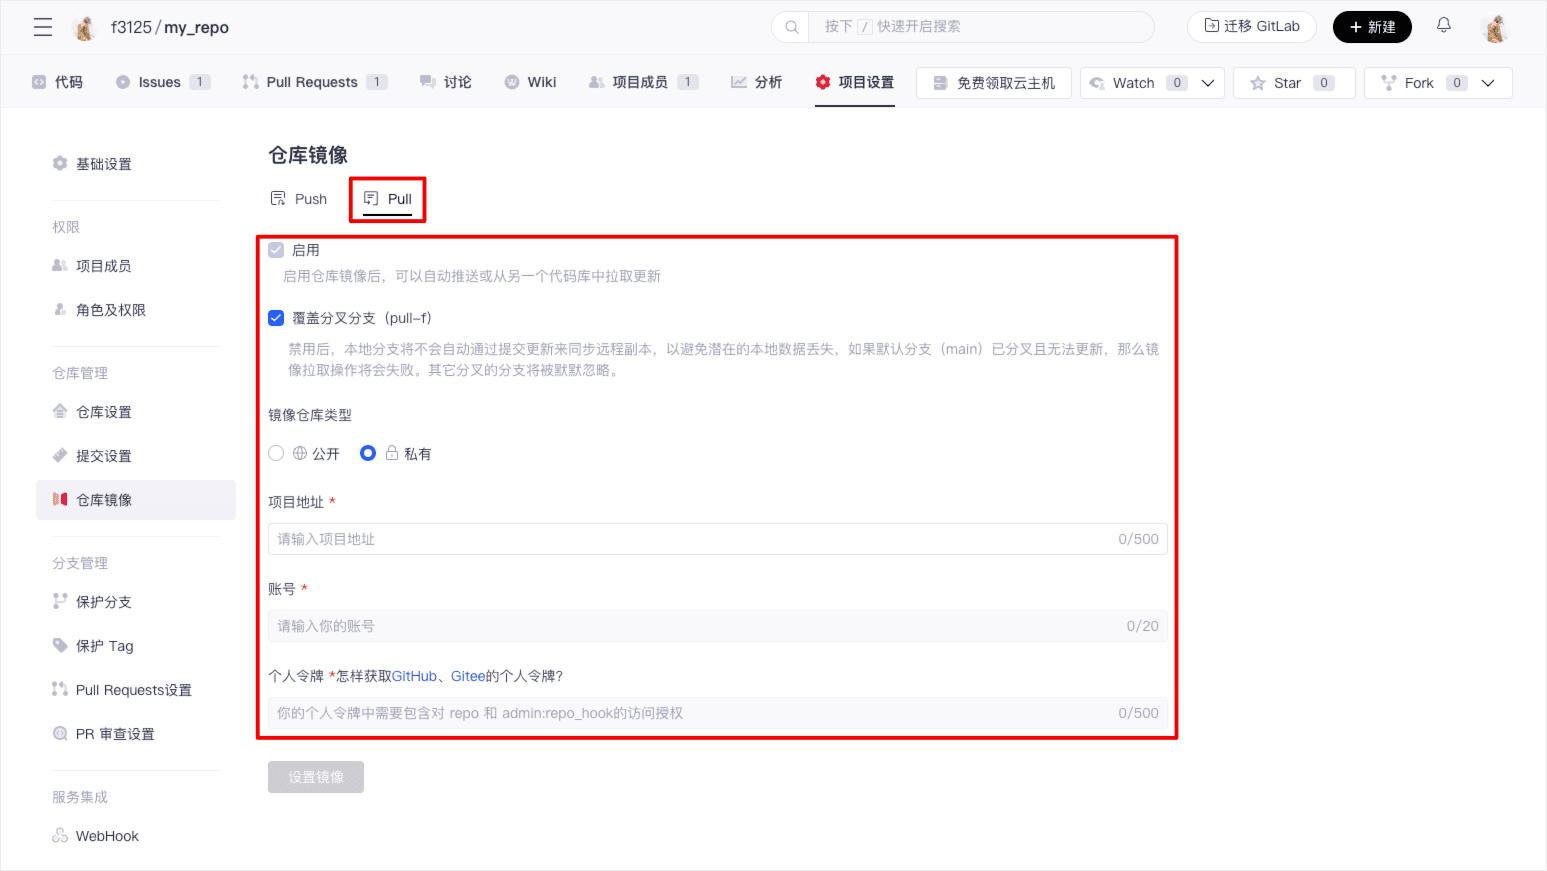
Task: Open the user avatar in top right
Action: click(x=1495, y=28)
